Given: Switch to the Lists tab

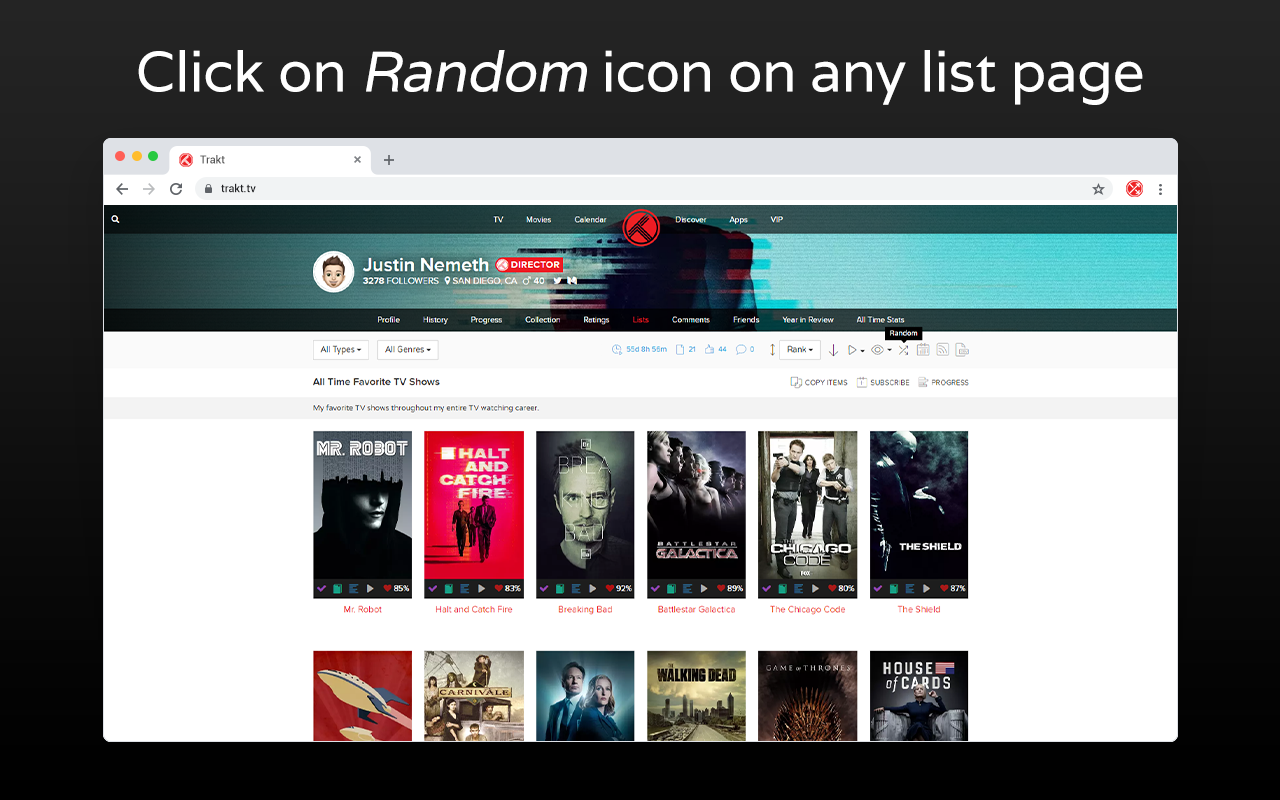Looking at the screenshot, I should 641,320.
